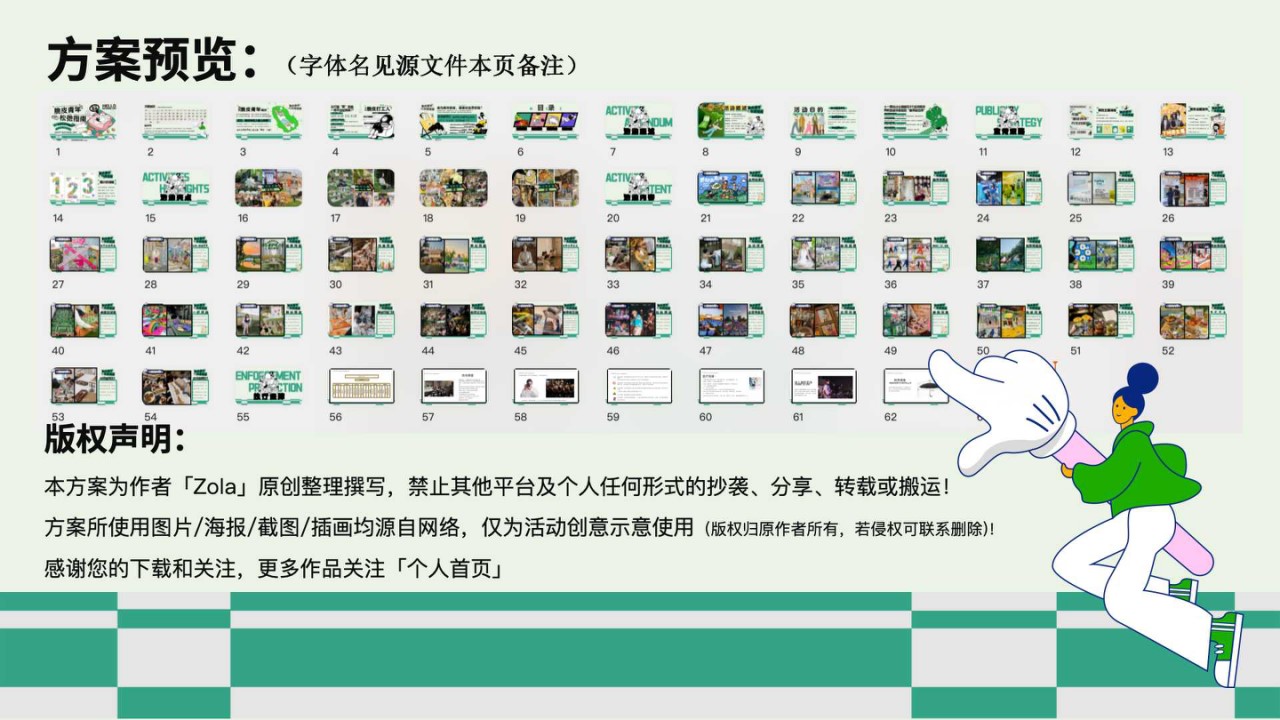Open the table slide thumbnail numbered 56
This screenshot has height=720, width=1280.
click(x=361, y=387)
